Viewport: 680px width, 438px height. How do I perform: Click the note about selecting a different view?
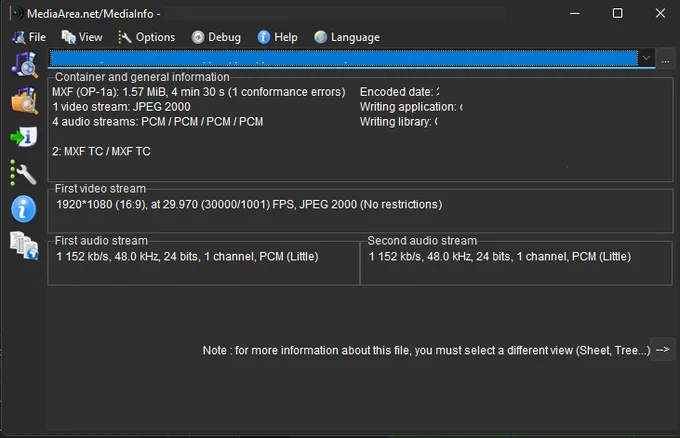[x=426, y=350]
